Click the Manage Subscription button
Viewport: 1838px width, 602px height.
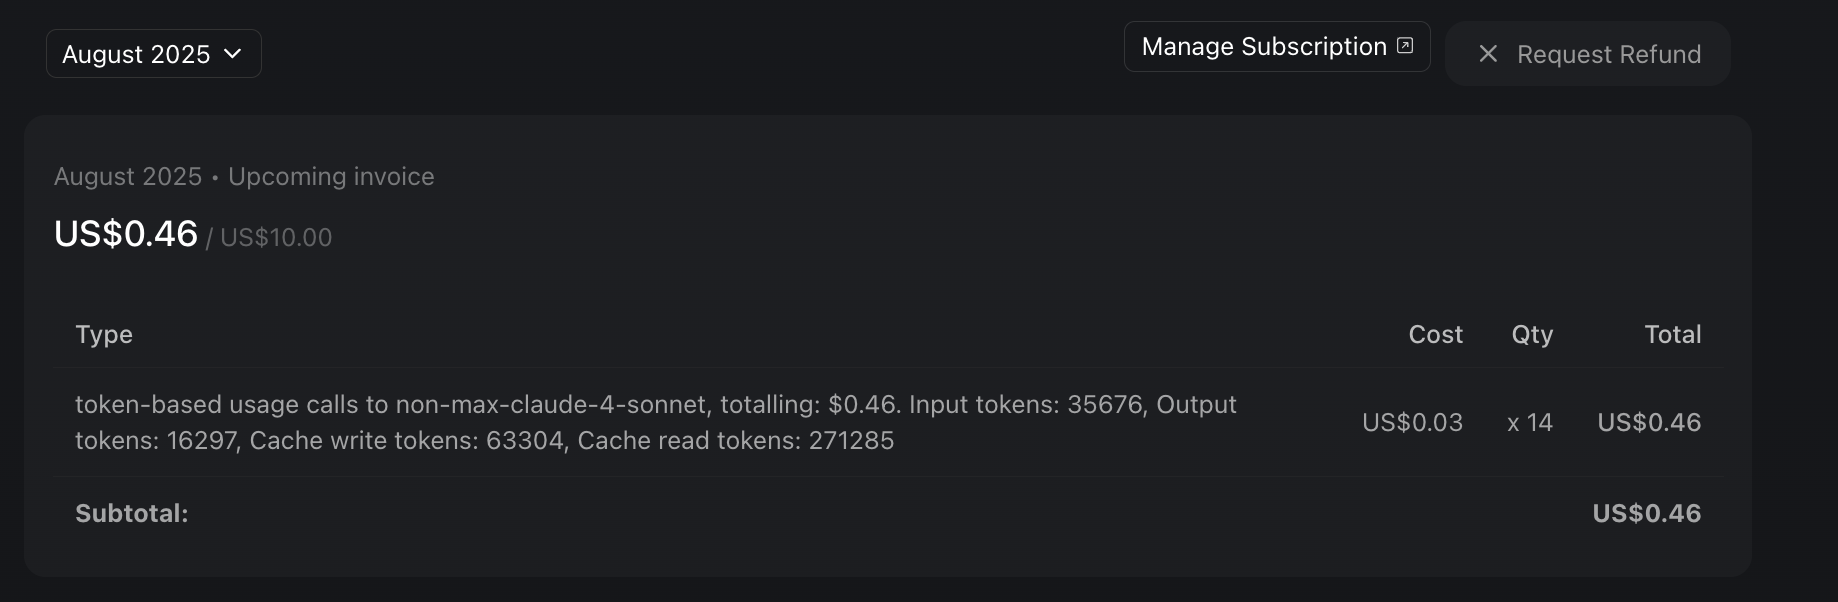coord(1264,47)
